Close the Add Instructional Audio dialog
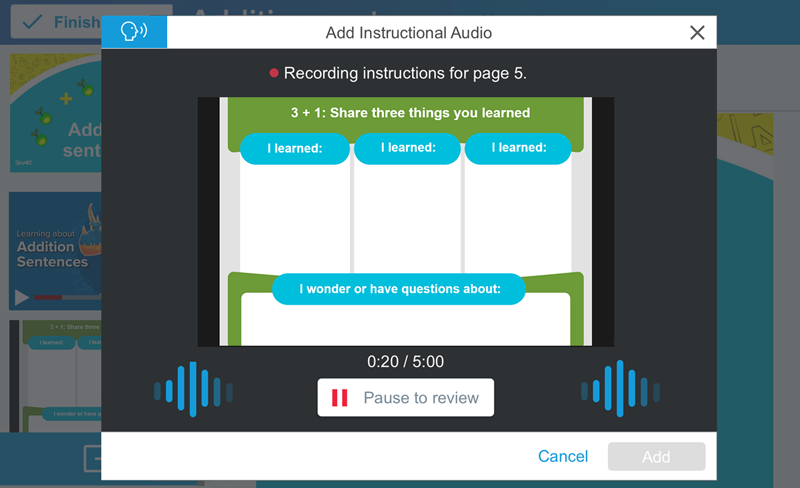 (697, 33)
